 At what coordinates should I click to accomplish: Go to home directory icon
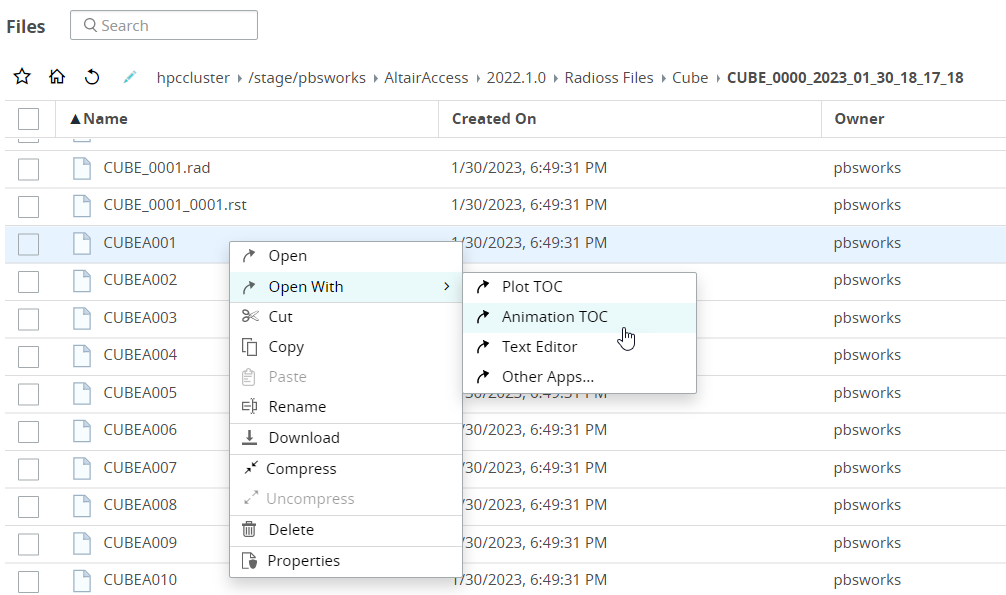click(x=57, y=77)
